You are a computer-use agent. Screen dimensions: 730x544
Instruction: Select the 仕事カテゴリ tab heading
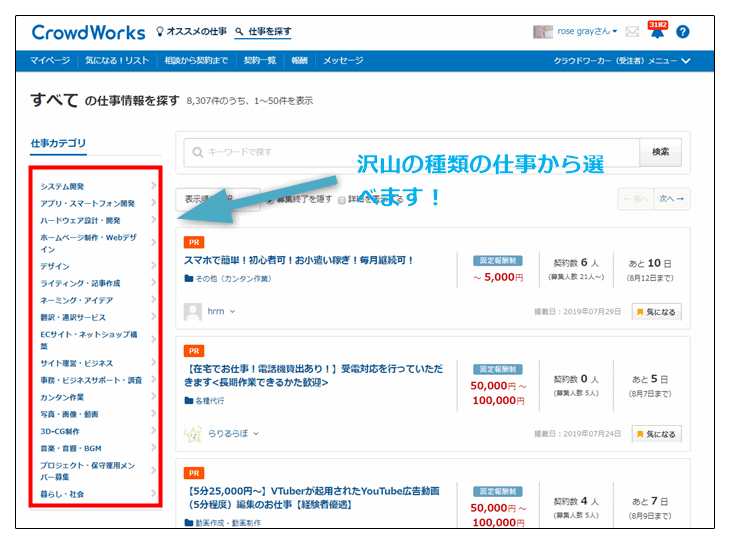tap(58, 143)
